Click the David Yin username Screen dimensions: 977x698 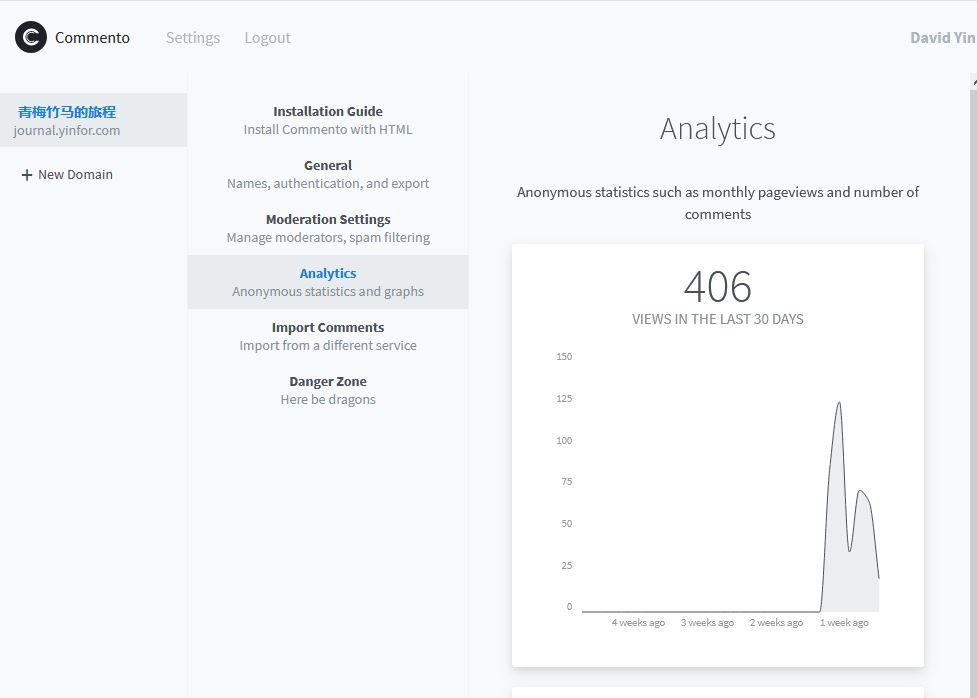point(942,38)
